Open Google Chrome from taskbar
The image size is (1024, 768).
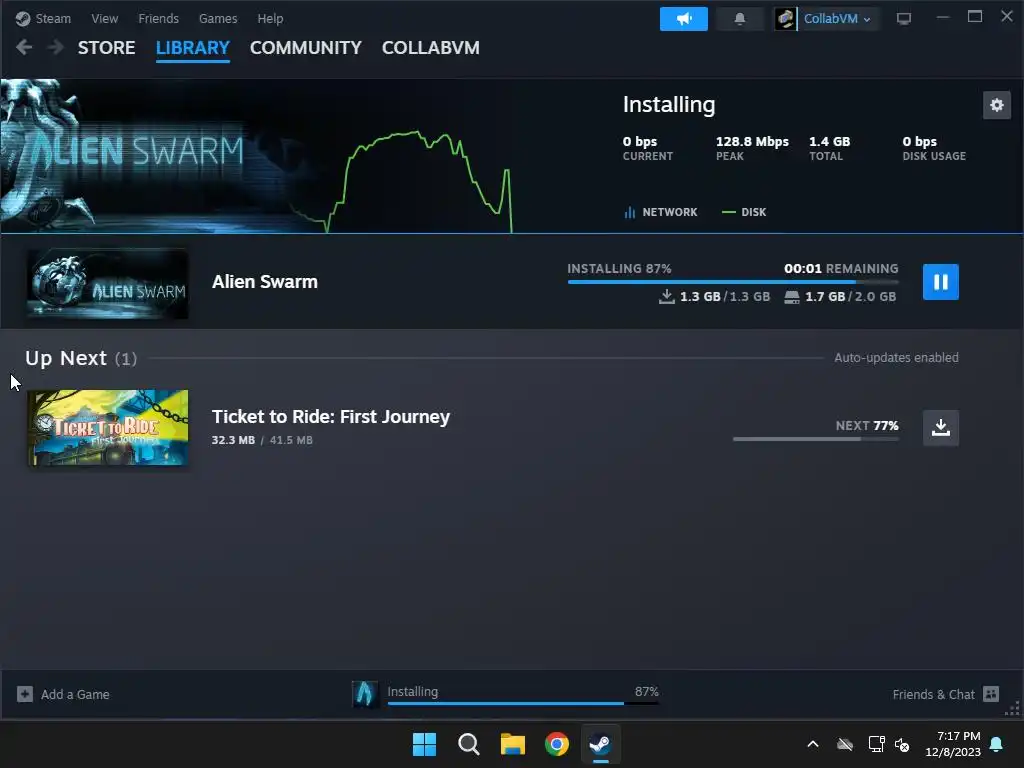pyautogui.click(x=557, y=744)
